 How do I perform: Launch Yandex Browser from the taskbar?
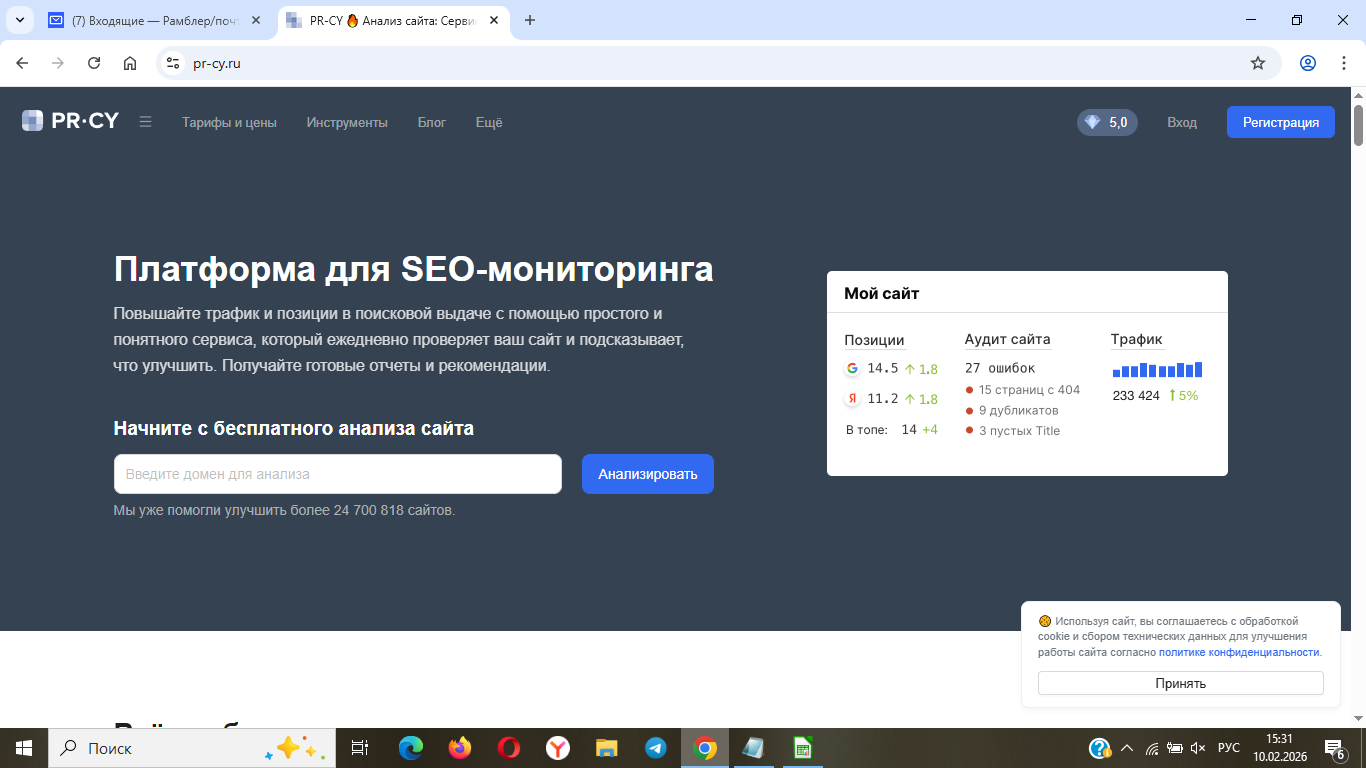coord(558,748)
